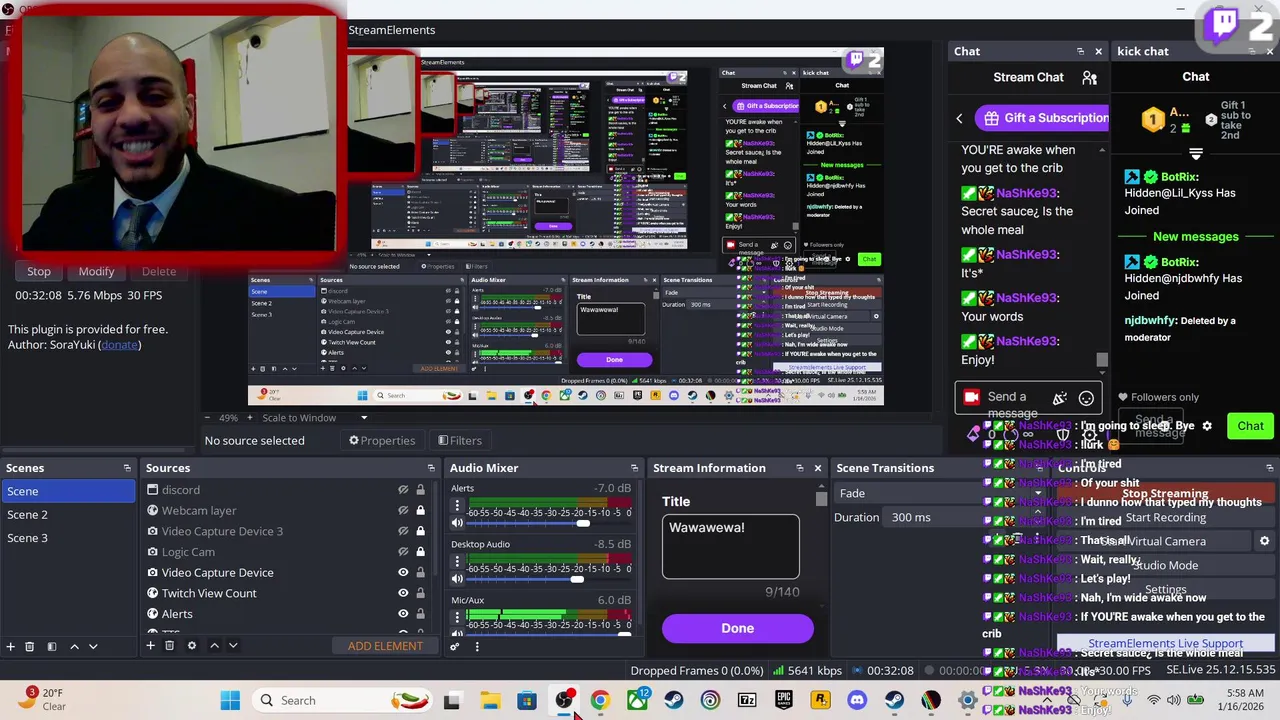Image resolution: width=1280 pixels, height=720 pixels.
Task: Show the discord source via eye icon
Action: pyautogui.click(x=403, y=490)
